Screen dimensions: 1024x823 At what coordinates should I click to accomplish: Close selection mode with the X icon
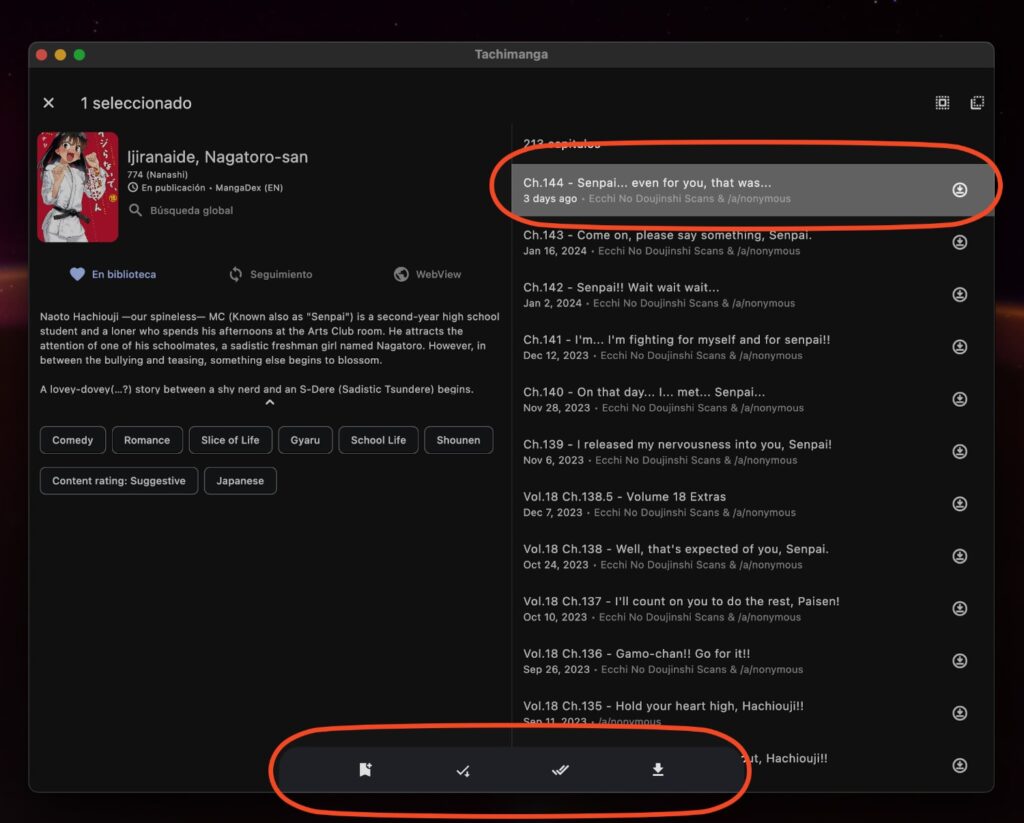coord(49,103)
